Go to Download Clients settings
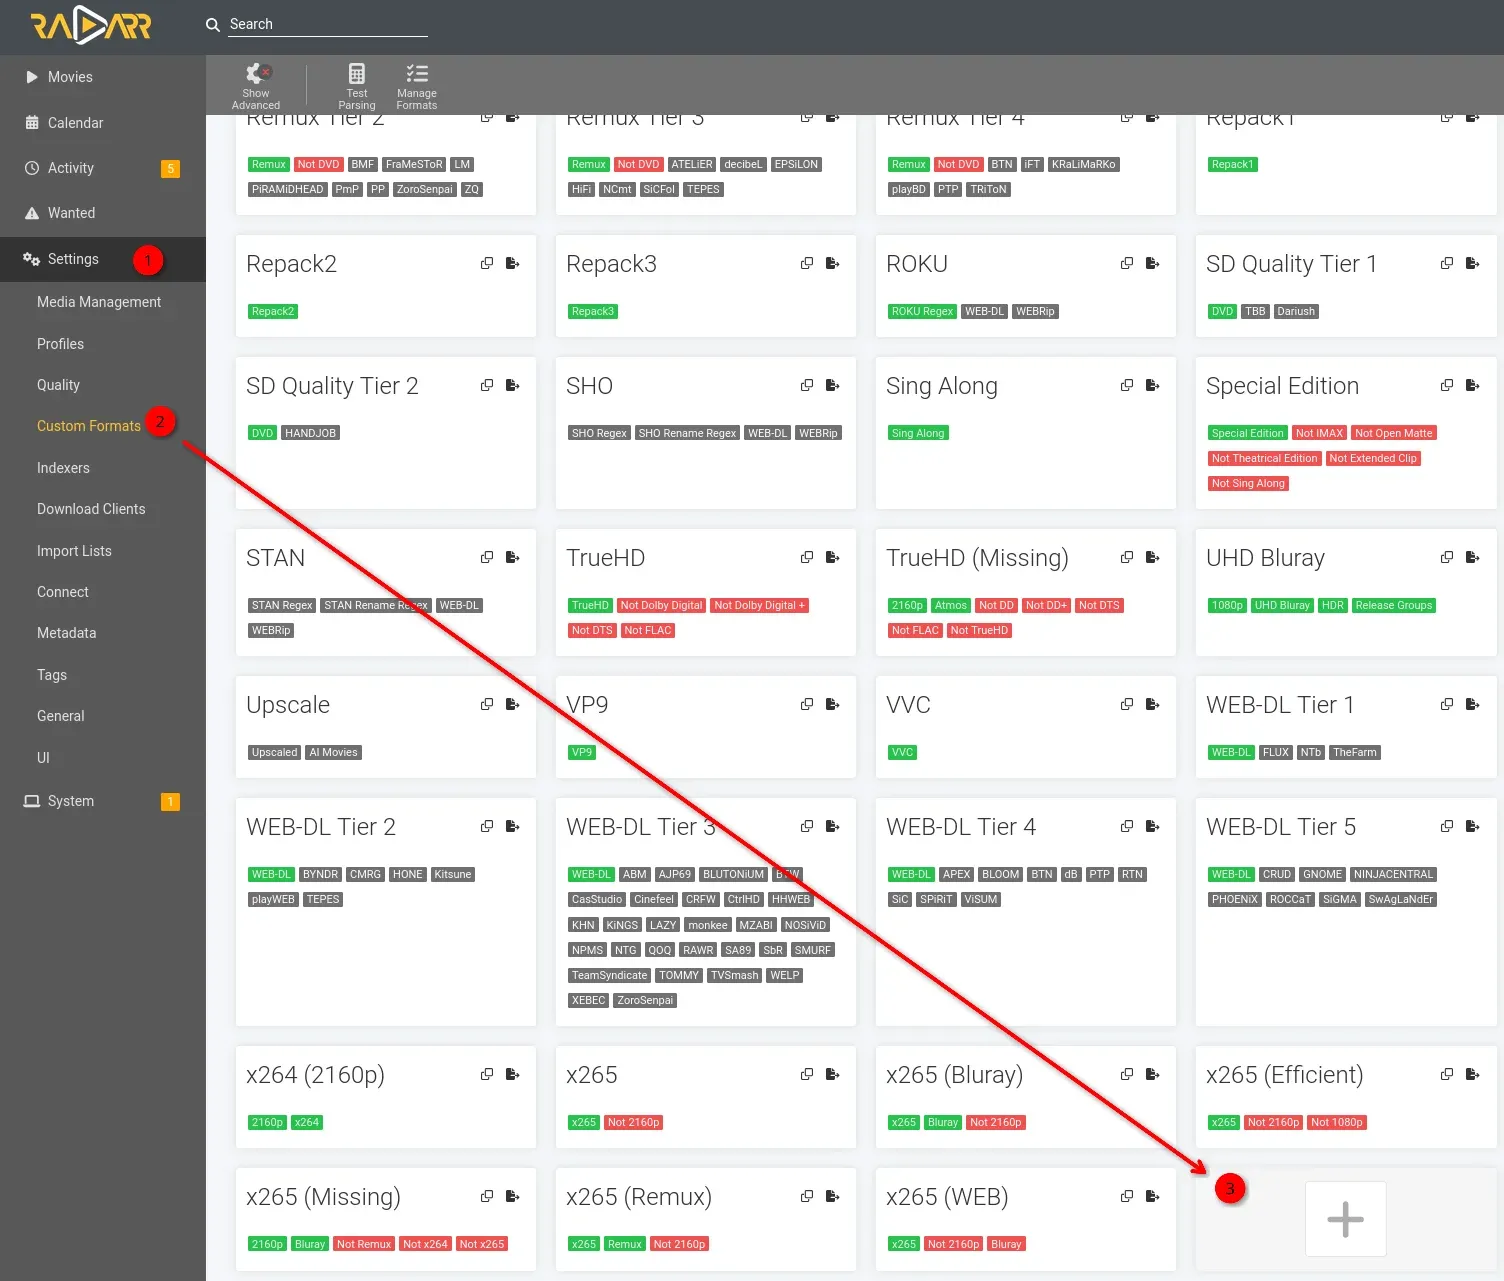Image resolution: width=1504 pixels, height=1281 pixels. [91, 509]
